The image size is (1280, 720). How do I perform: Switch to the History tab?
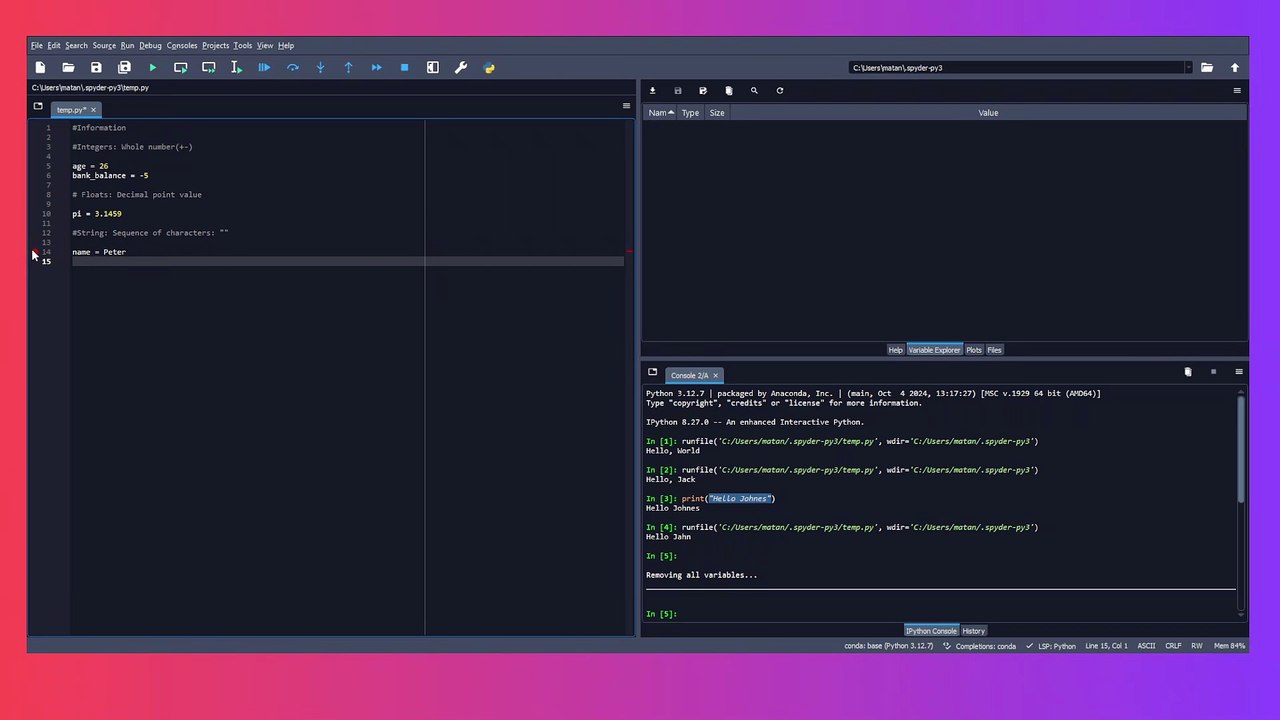coord(973,631)
